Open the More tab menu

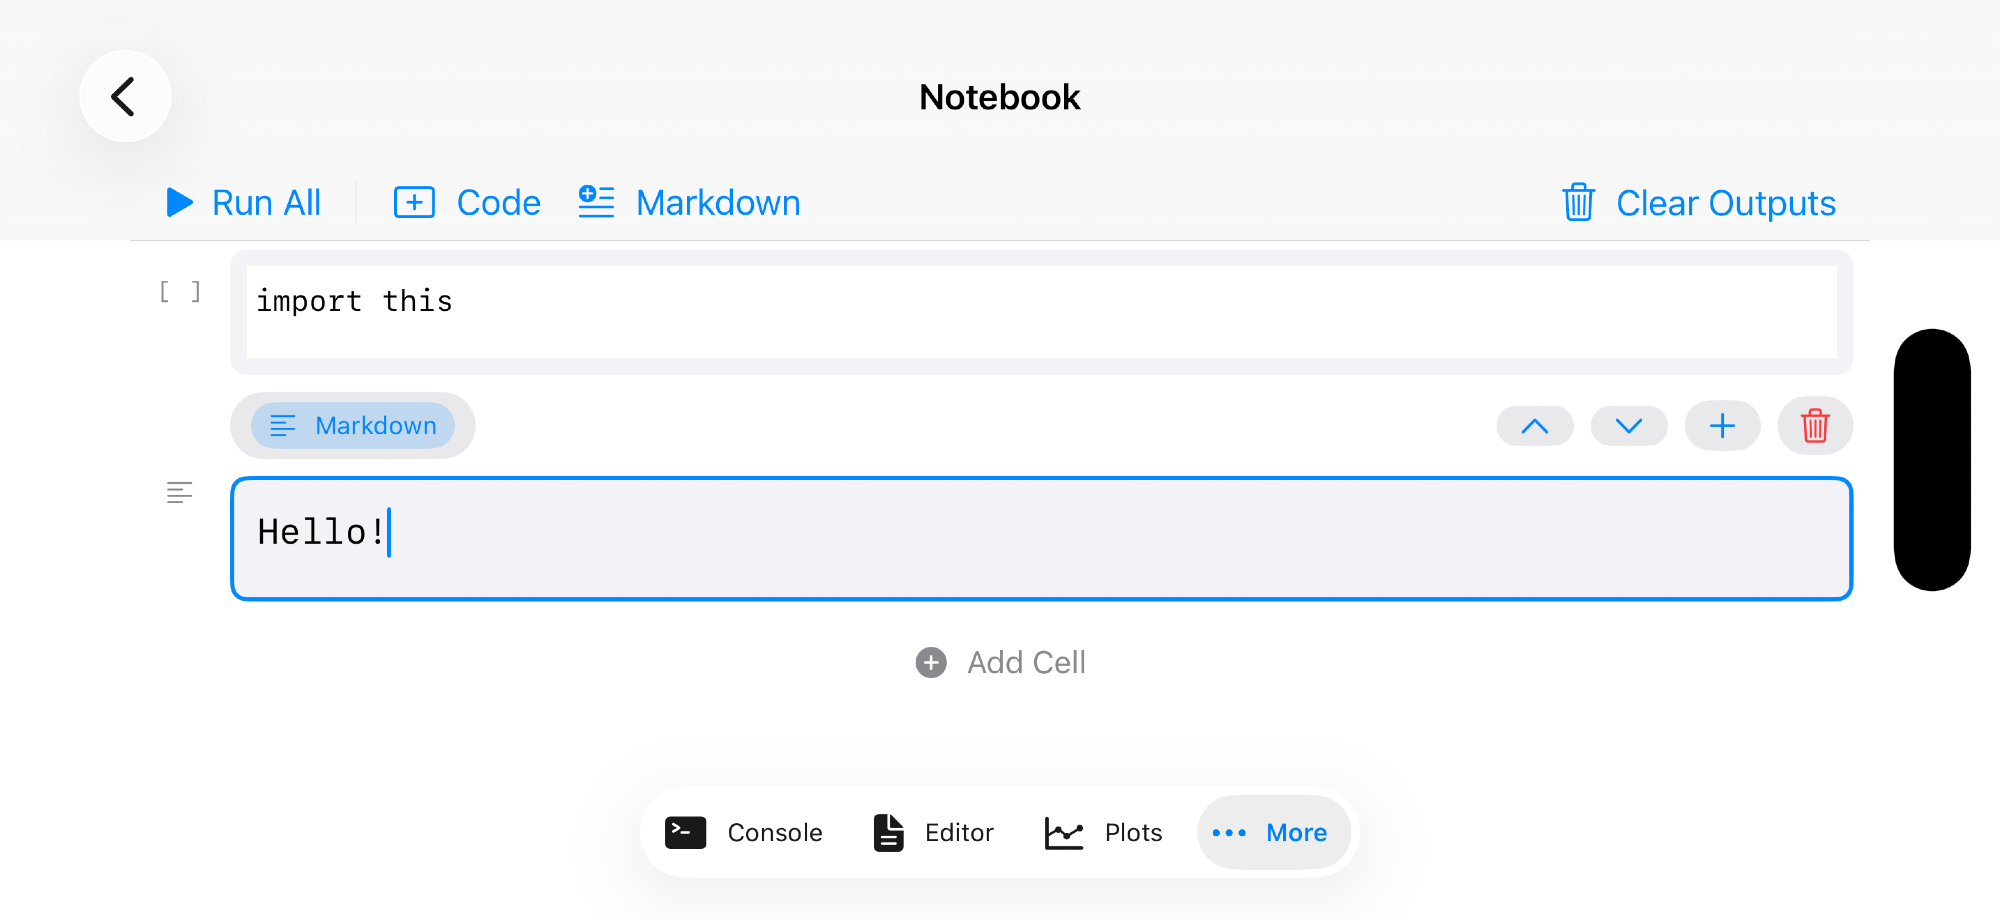[x=1272, y=832]
